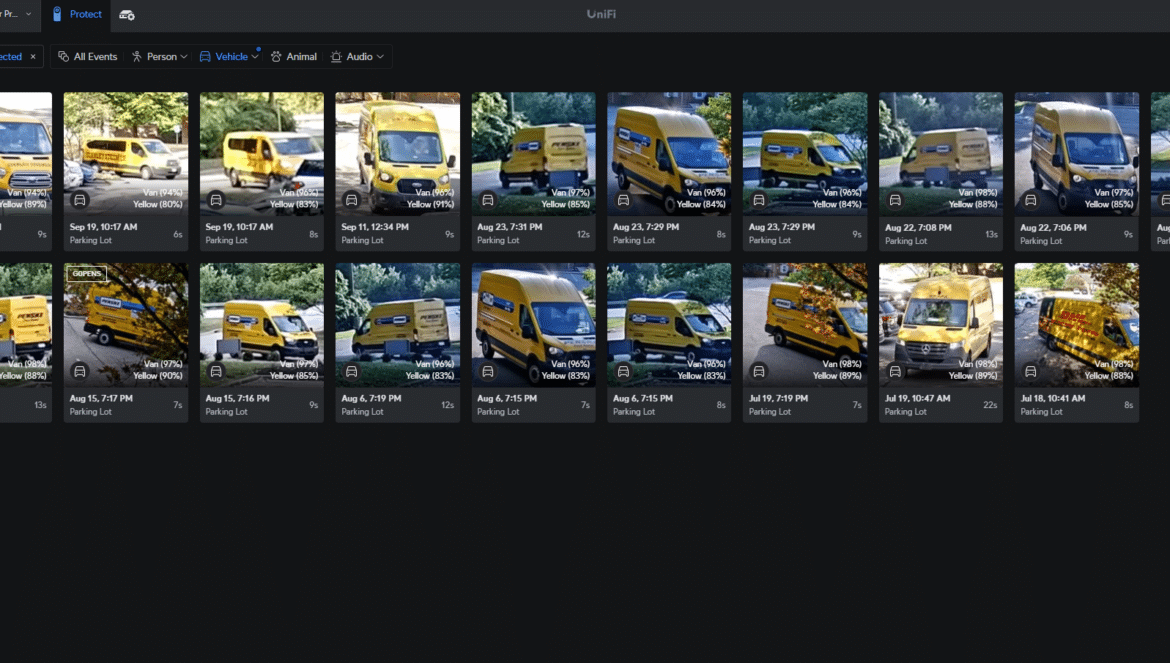Click vehicle icon on Sep 19, 10:17 AM 6s event
This screenshot has width=1170, height=663.
[x=80, y=200]
